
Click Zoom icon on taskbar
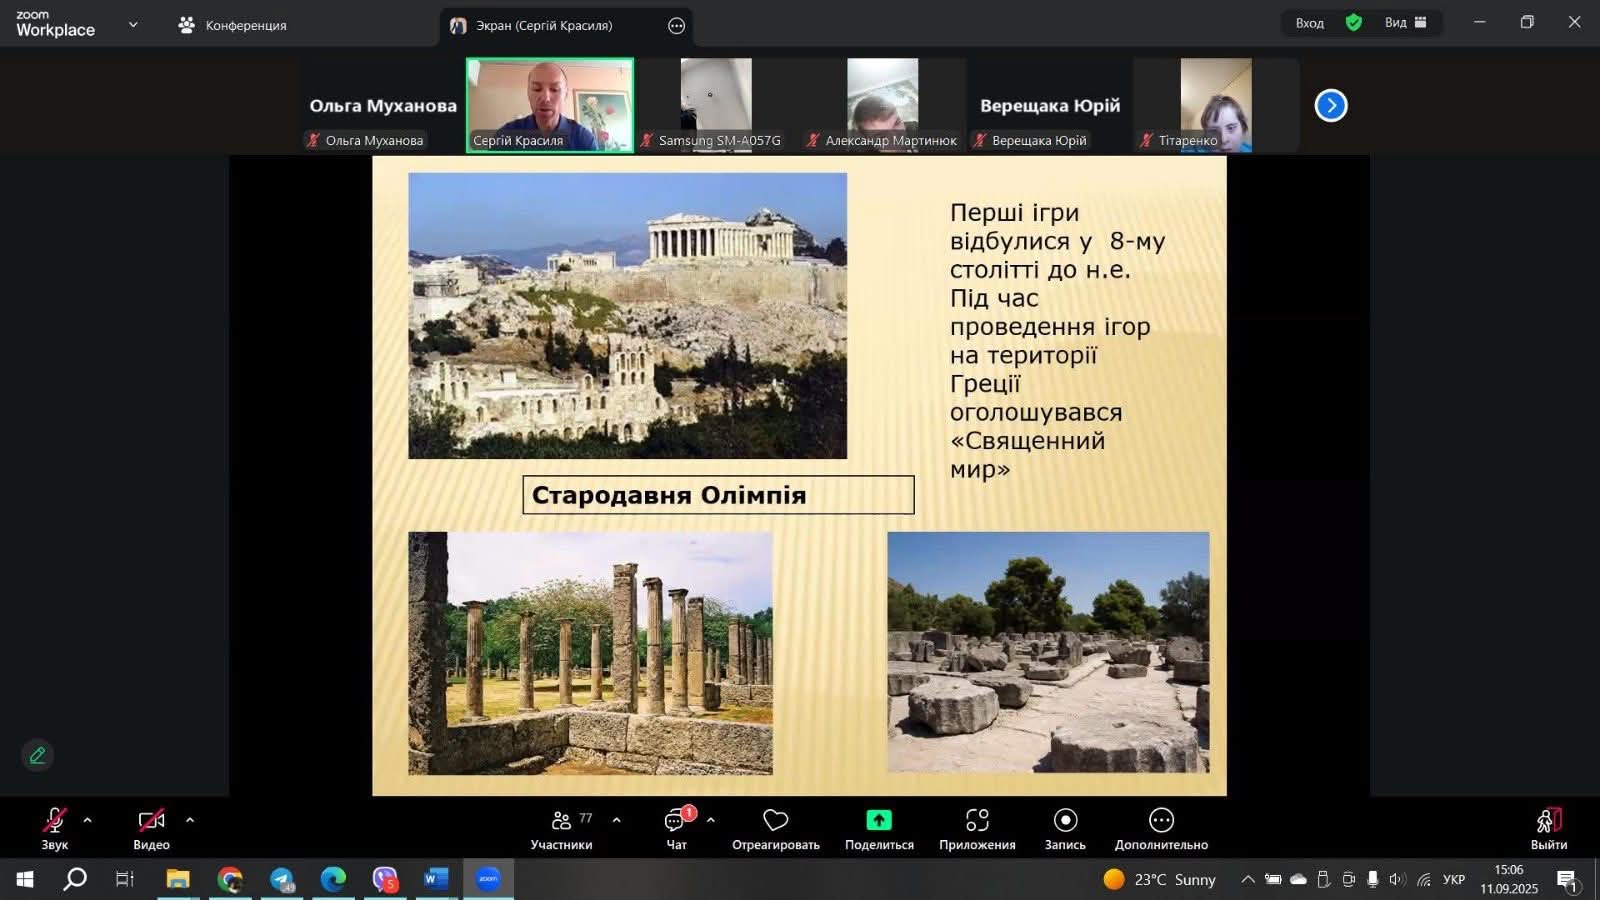[x=488, y=879]
